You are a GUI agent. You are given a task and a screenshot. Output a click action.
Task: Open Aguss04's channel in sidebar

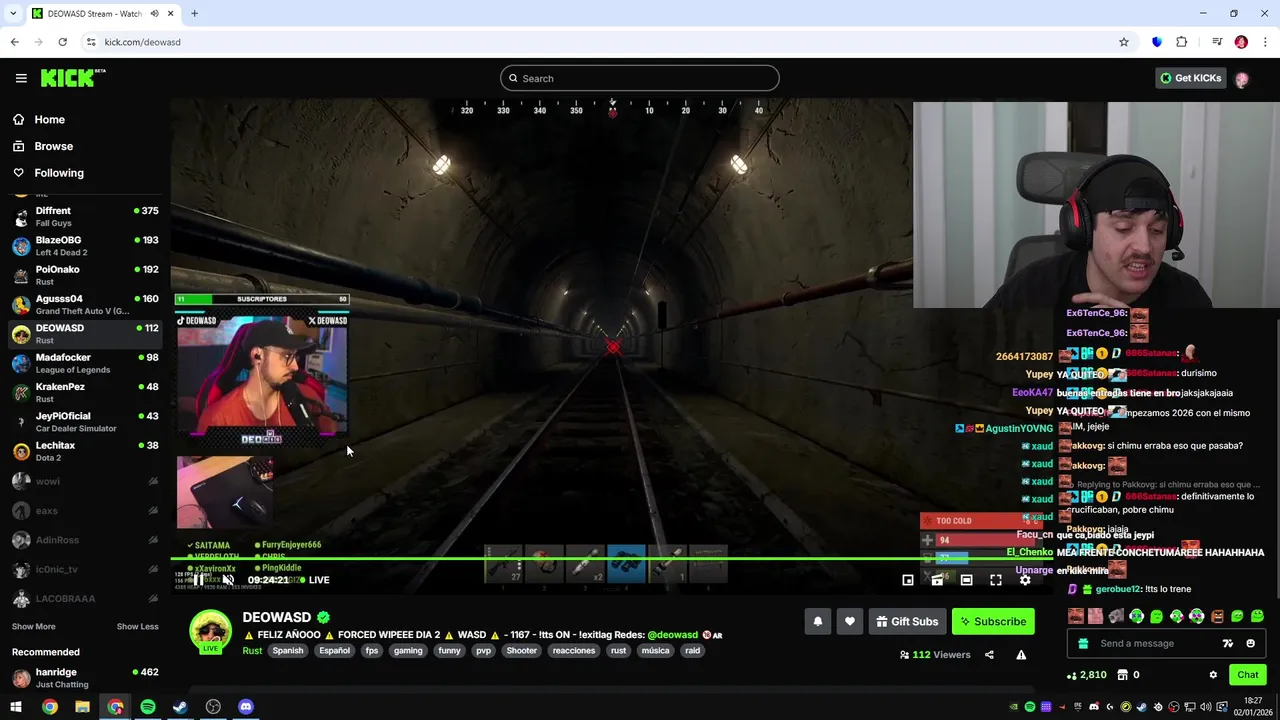(x=85, y=304)
